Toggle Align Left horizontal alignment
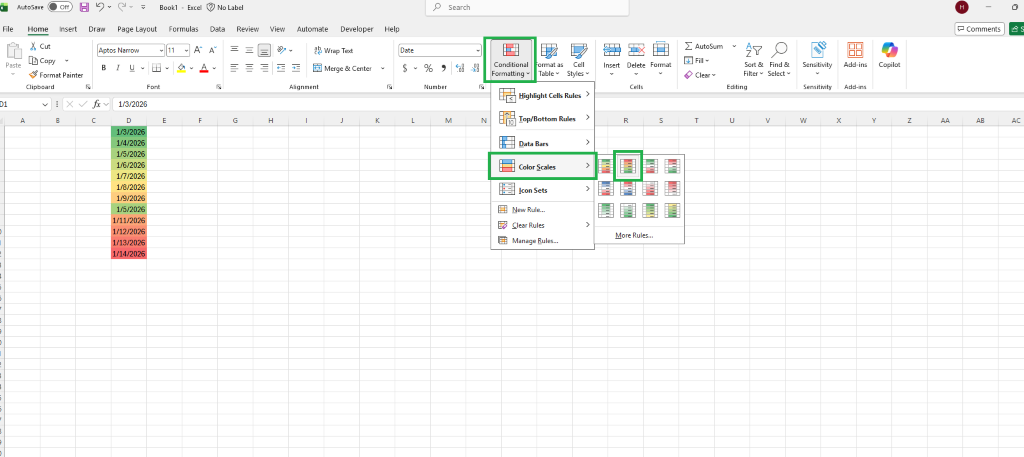 pyautogui.click(x=234, y=68)
